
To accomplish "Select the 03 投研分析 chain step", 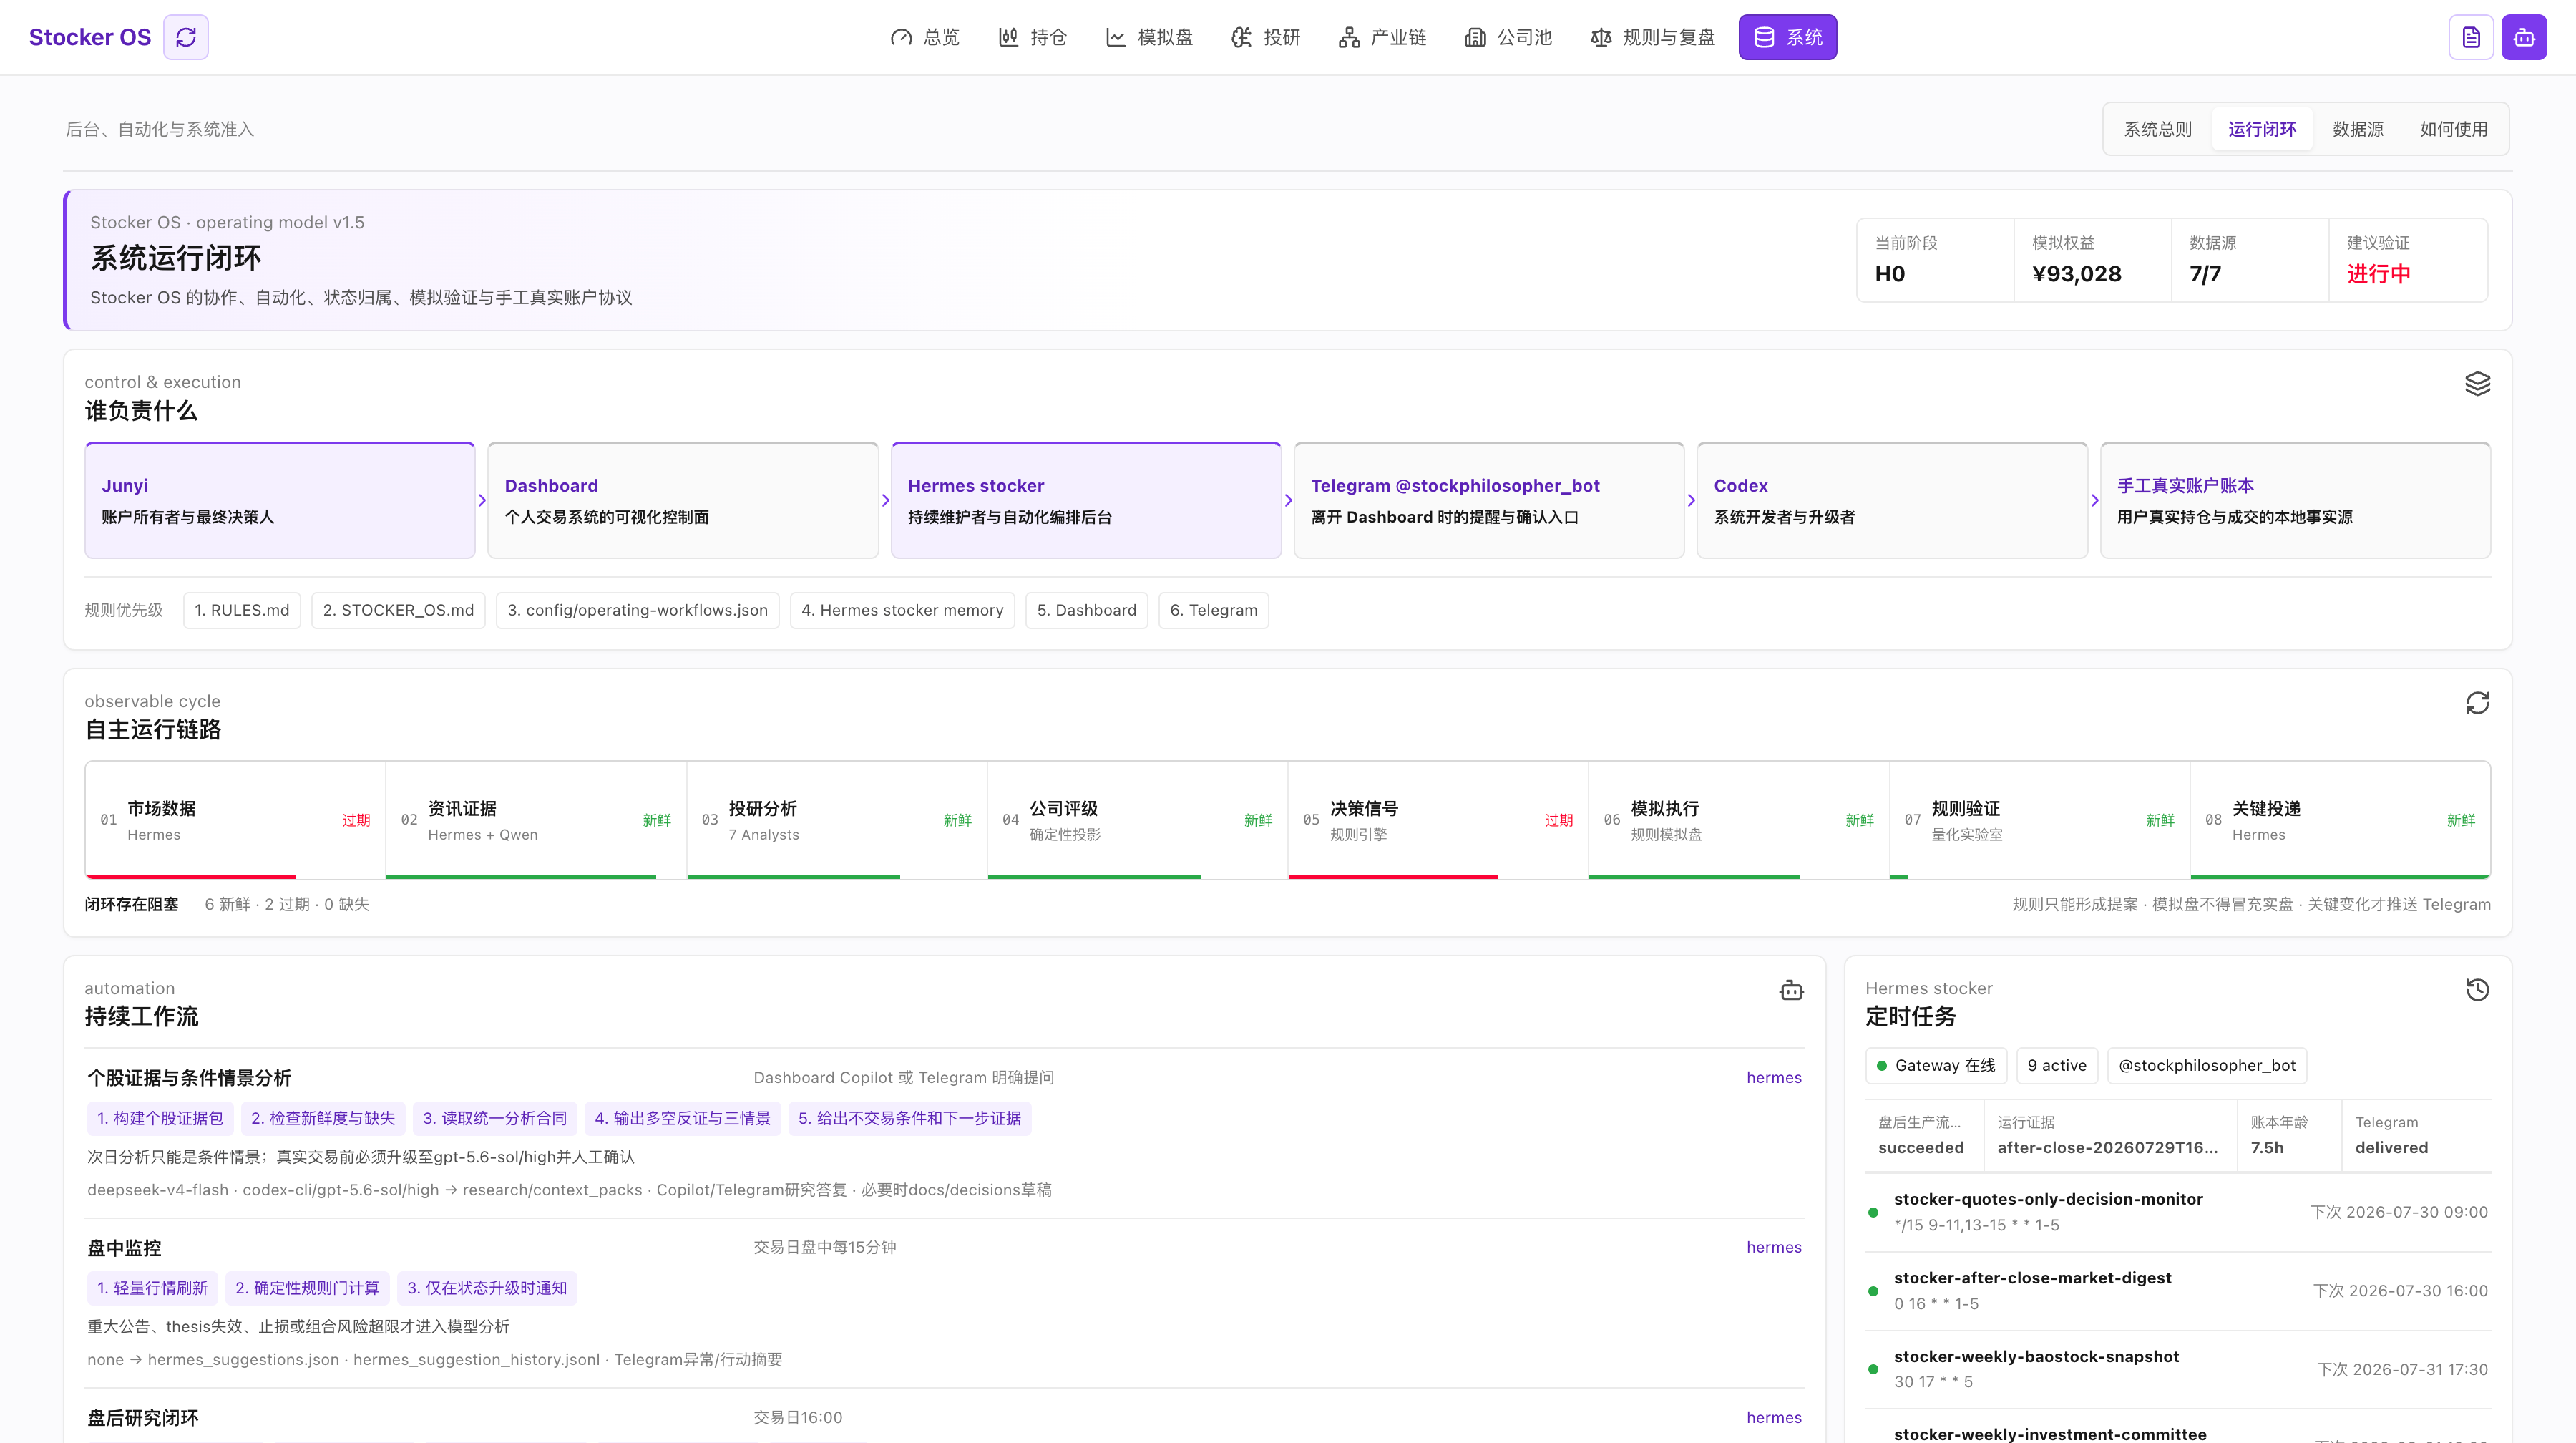I will [x=838, y=820].
